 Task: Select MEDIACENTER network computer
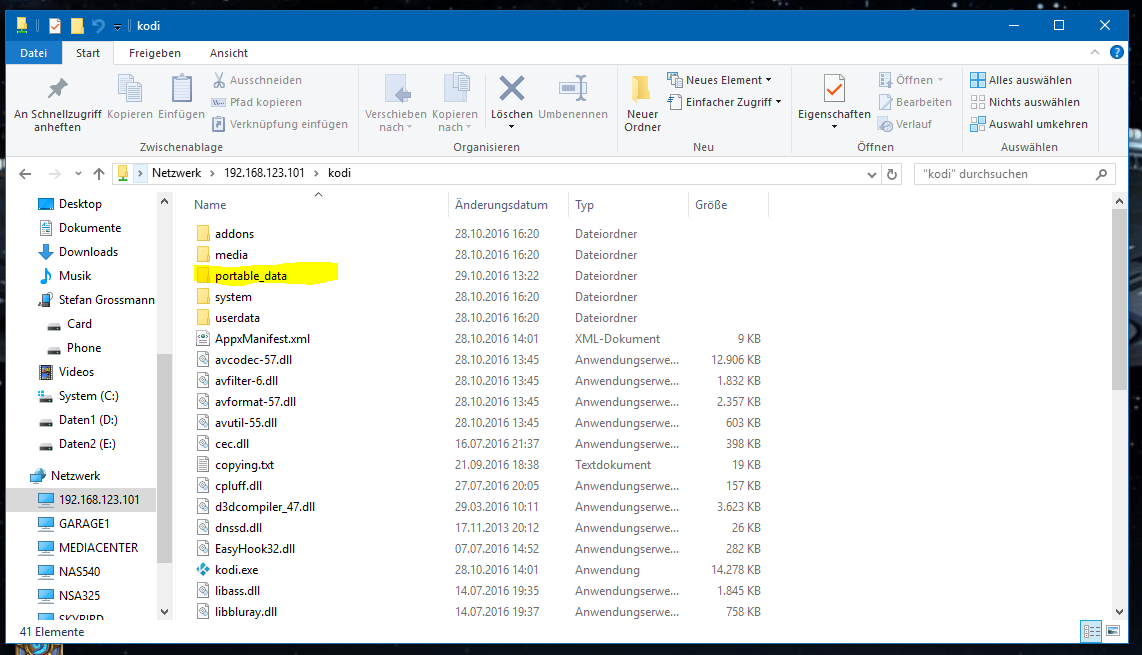pos(98,548)
